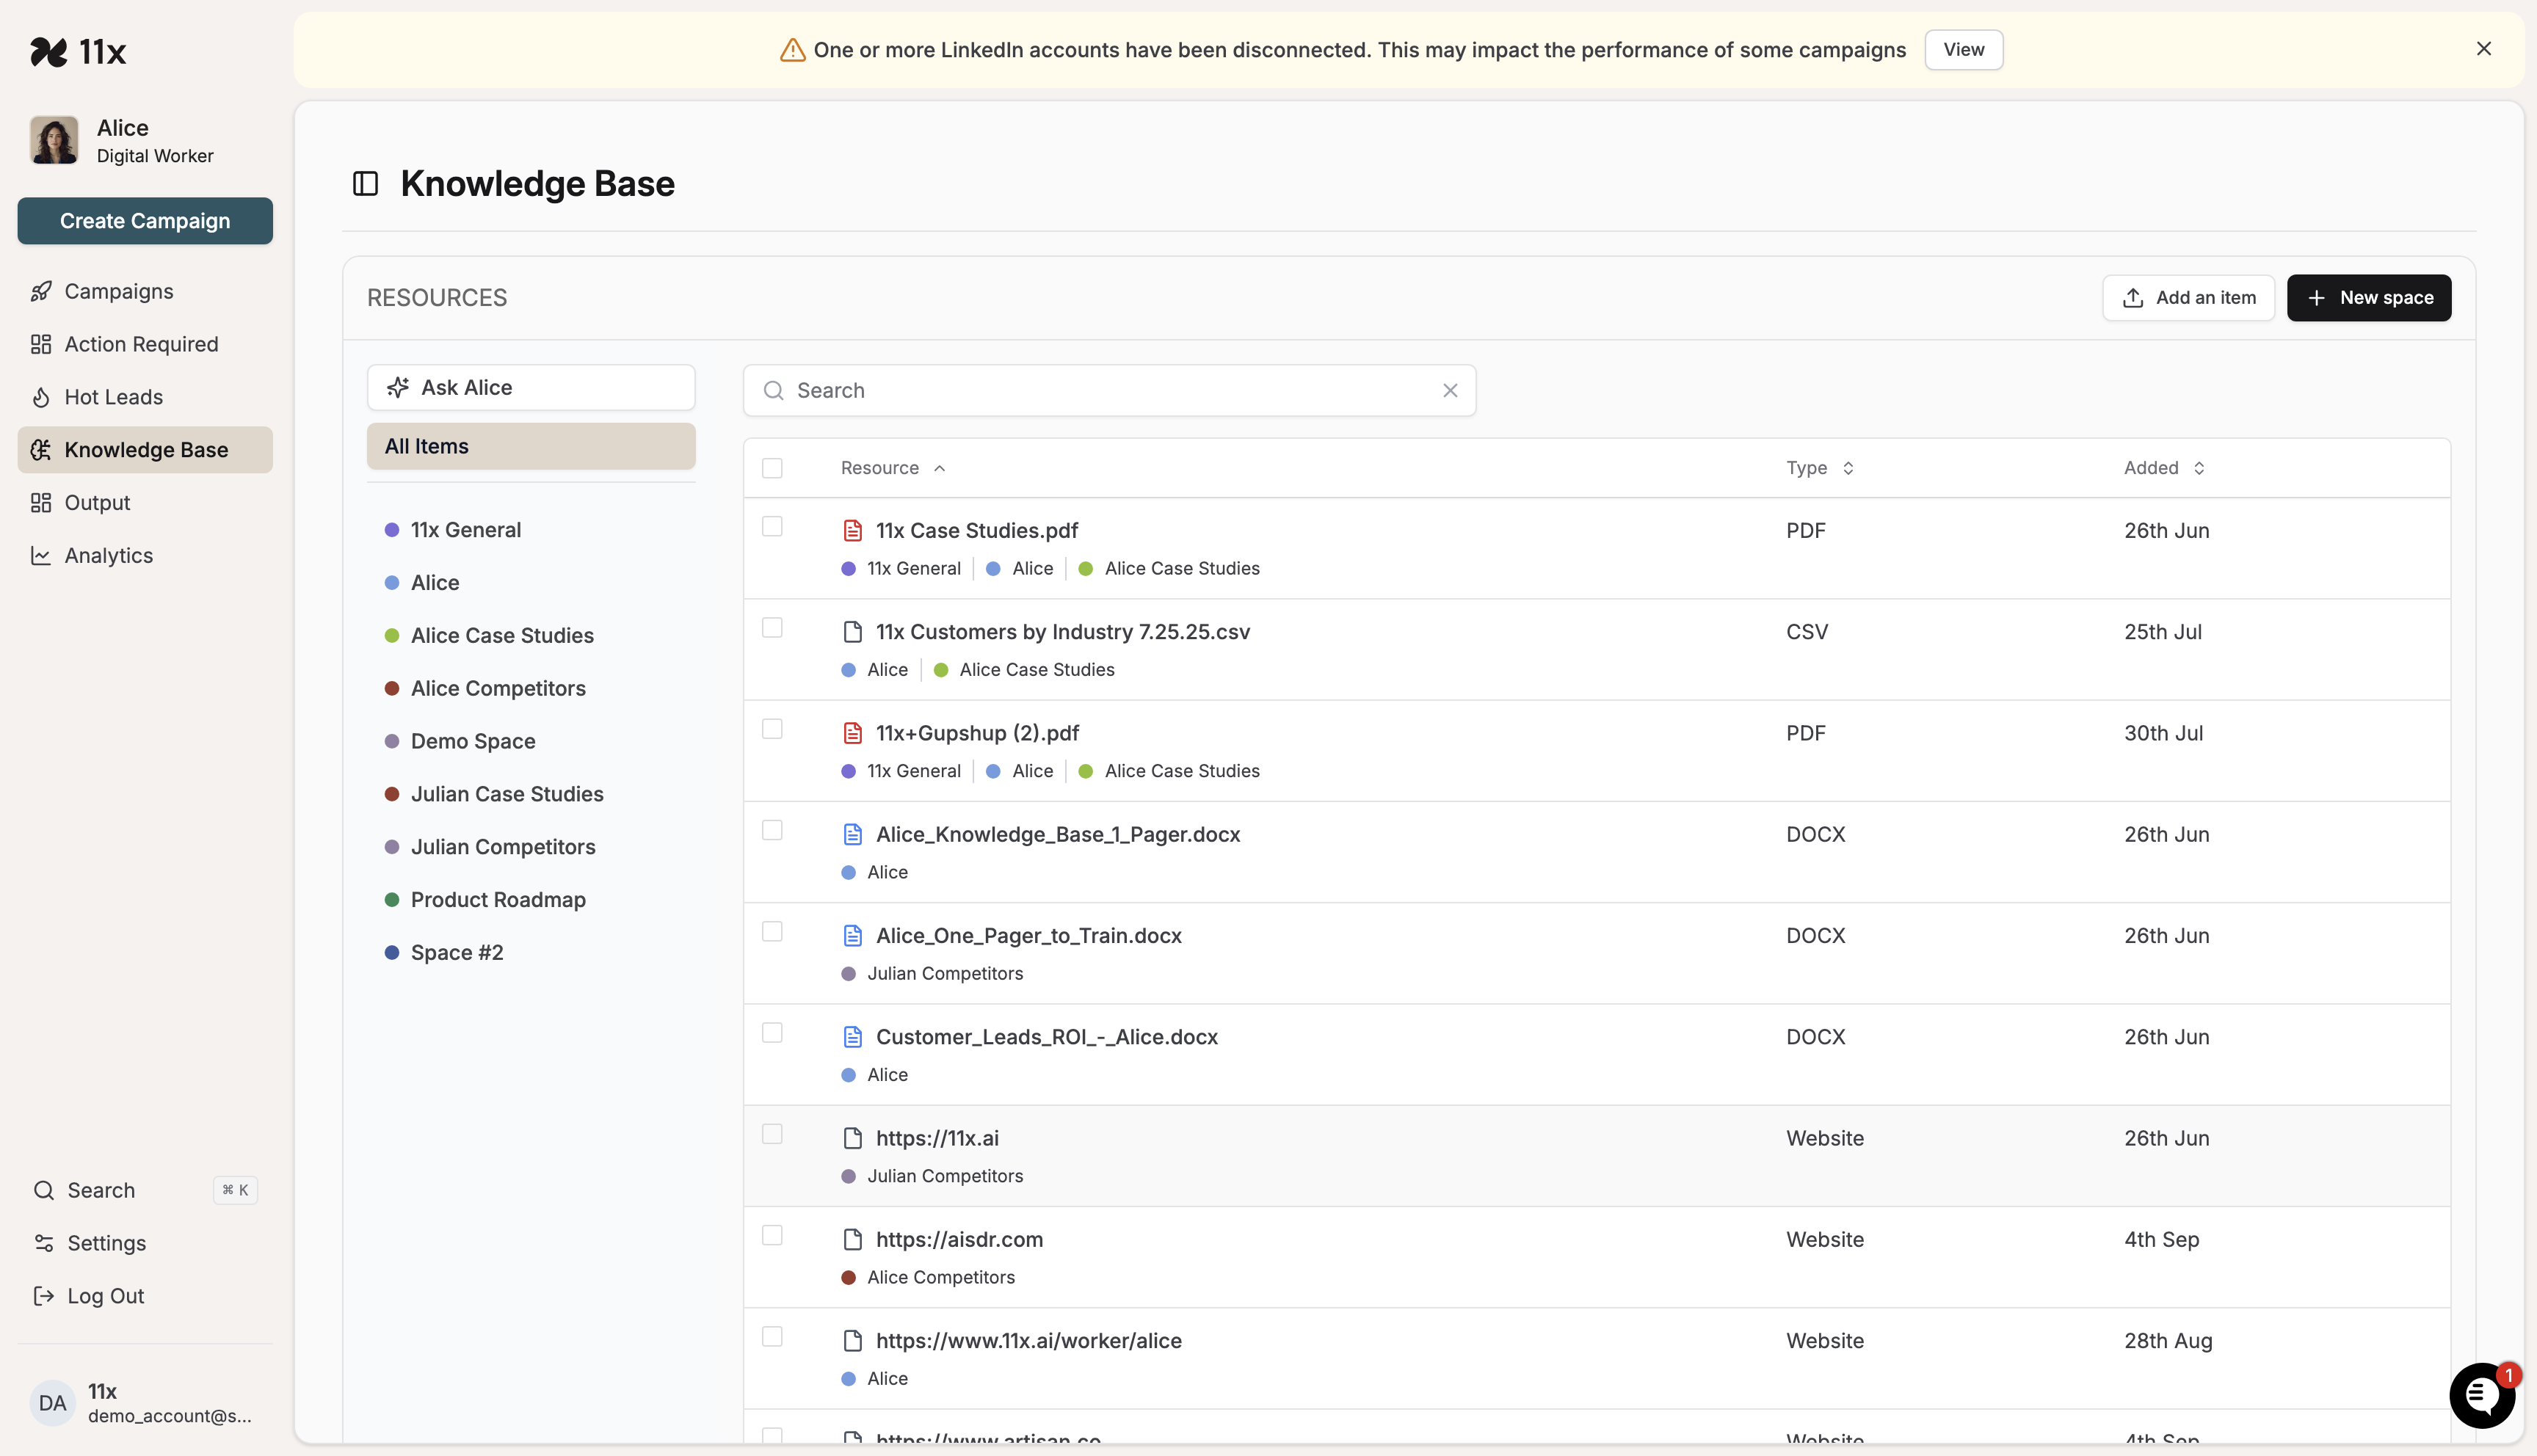Click the green dot beside Alice Case Studies
Screen dimensions: 2537x1456
click(x=391, y=635)
